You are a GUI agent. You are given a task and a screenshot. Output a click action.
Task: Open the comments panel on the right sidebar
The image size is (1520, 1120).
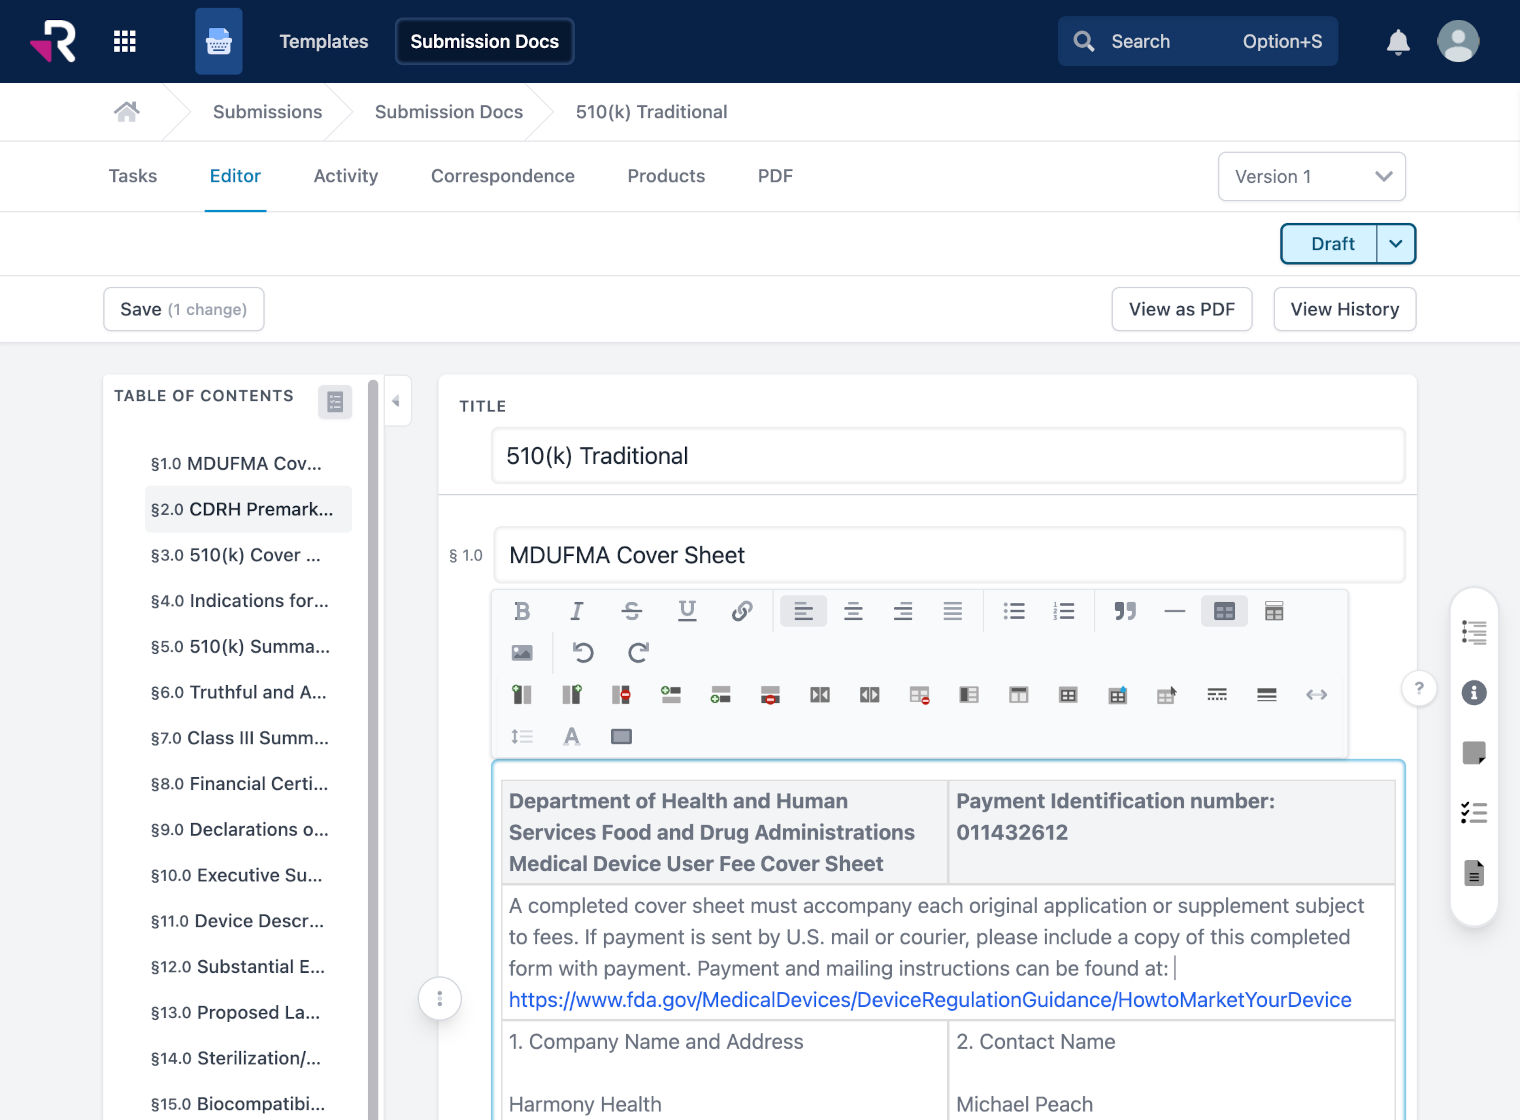(1473, 752)
